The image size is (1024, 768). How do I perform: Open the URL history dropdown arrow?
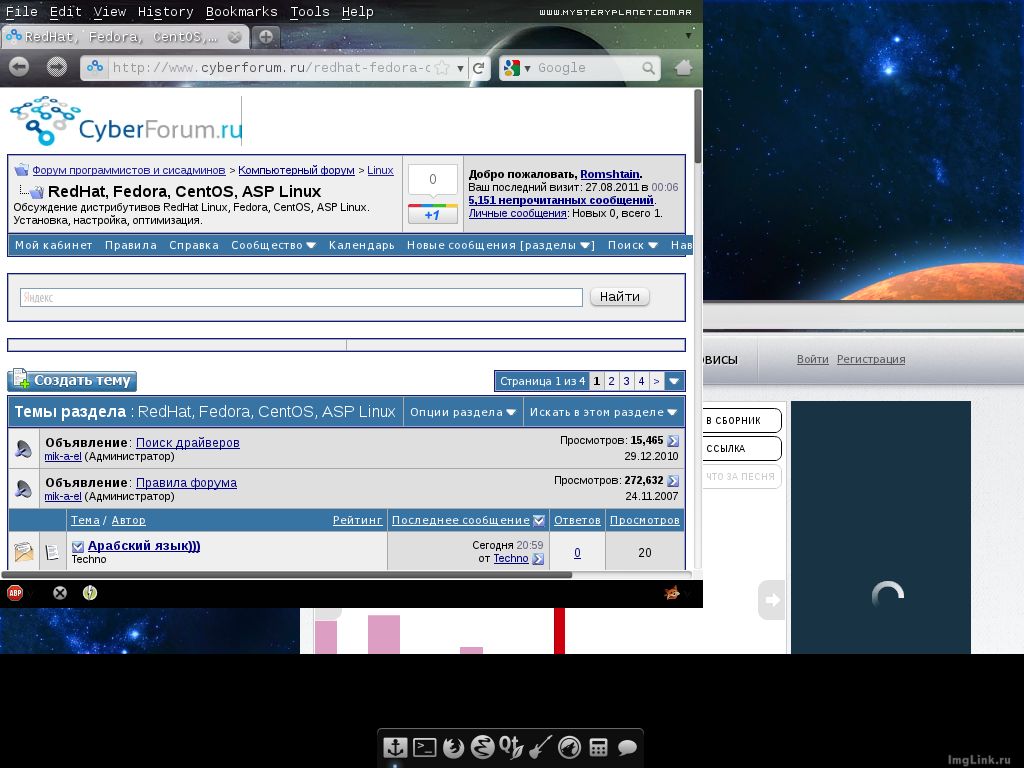coord(460,68)
